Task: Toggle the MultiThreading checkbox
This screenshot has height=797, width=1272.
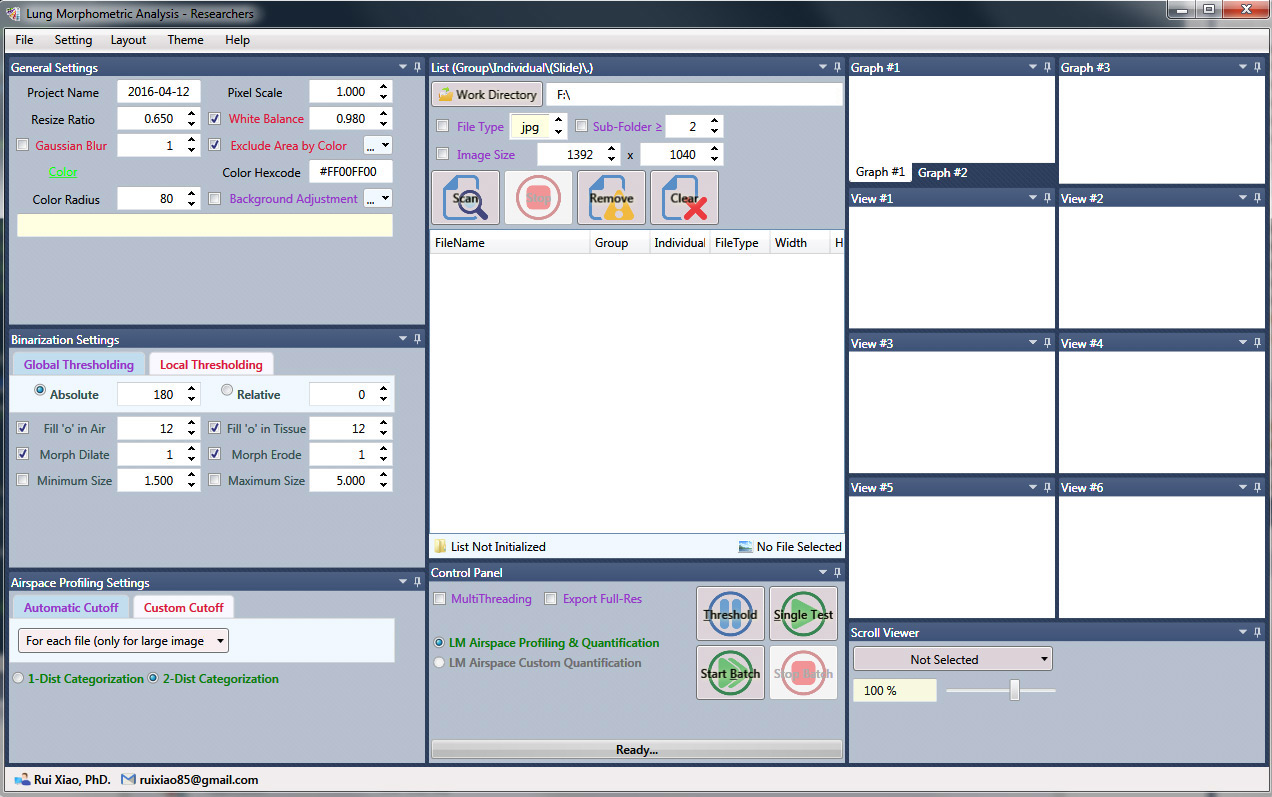Action: [x=440, y=599]
